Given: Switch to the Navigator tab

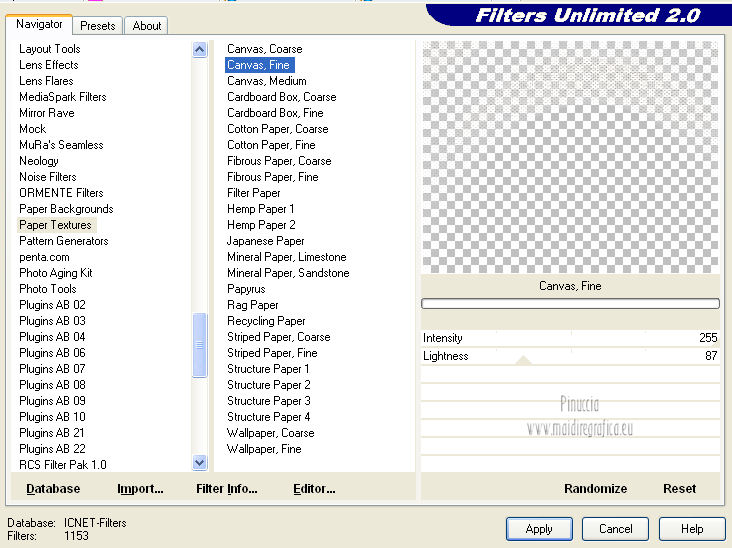Looking at the screenshot, I should coord(39,24).
